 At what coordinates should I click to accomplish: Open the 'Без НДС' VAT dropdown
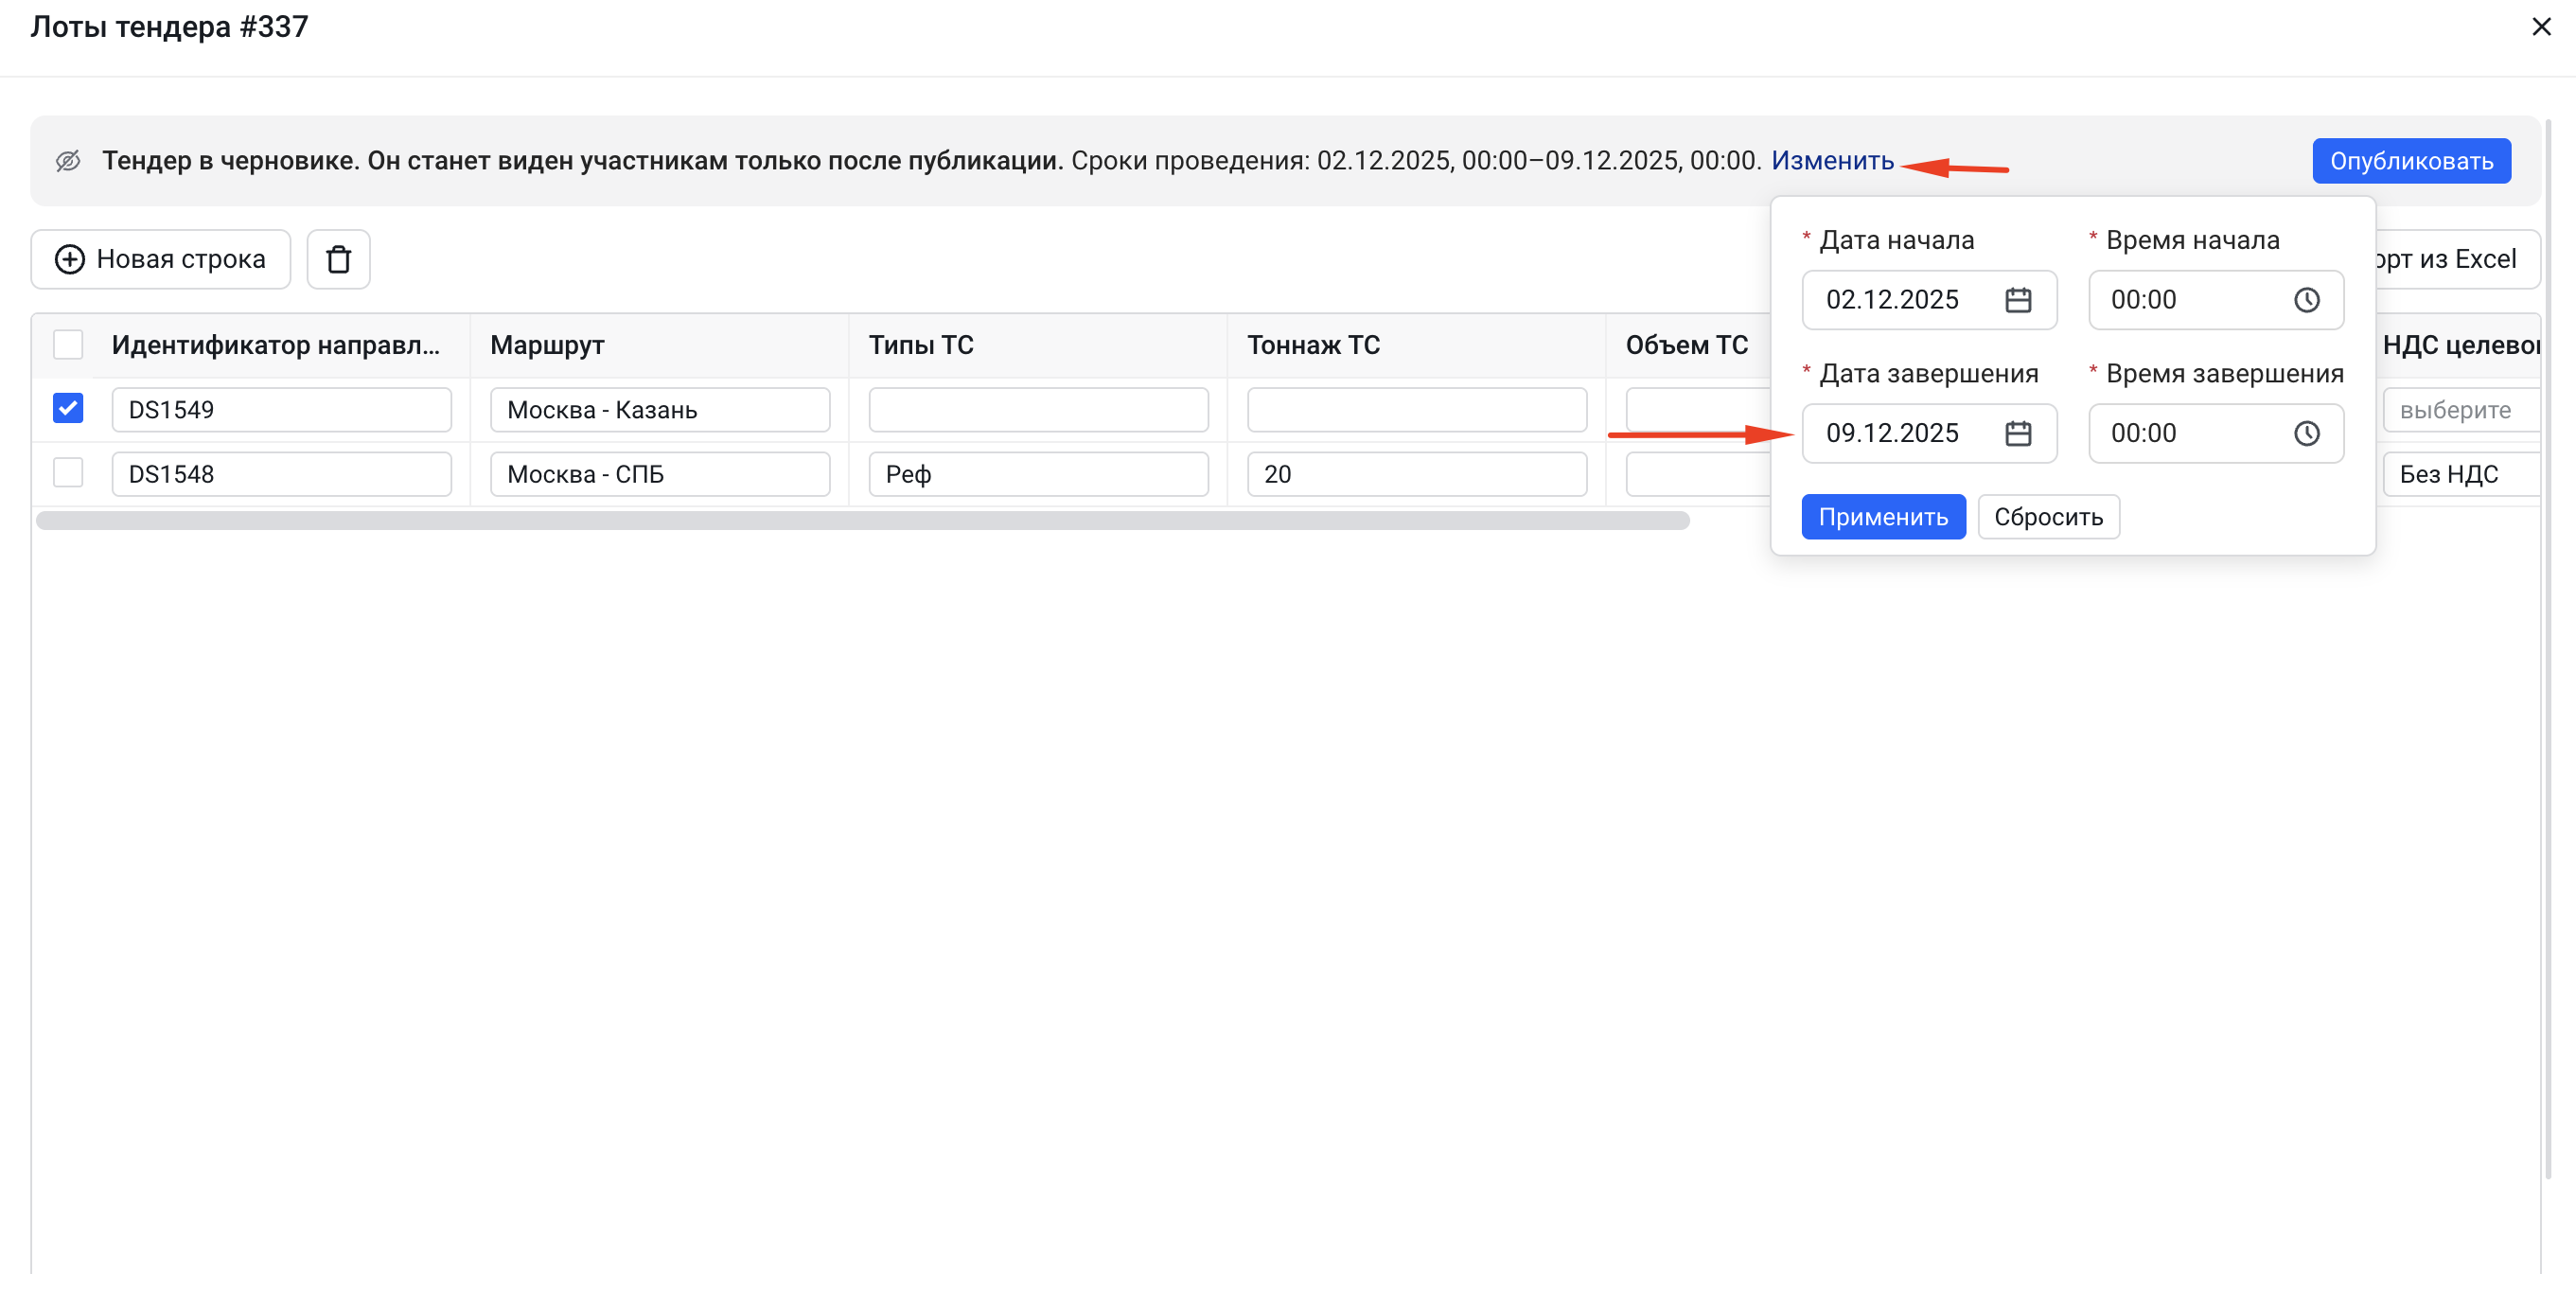2459,474
